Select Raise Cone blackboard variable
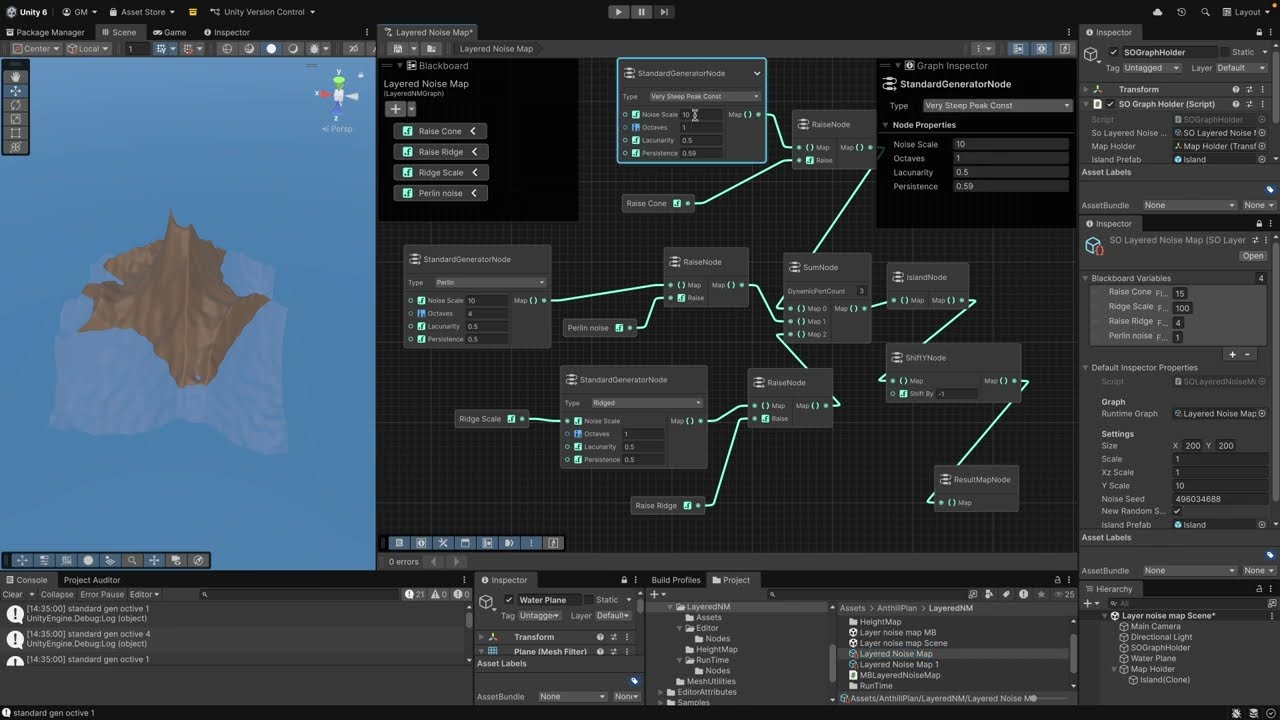The width and height of the screenshot is (1280, 720). [440, 131]
